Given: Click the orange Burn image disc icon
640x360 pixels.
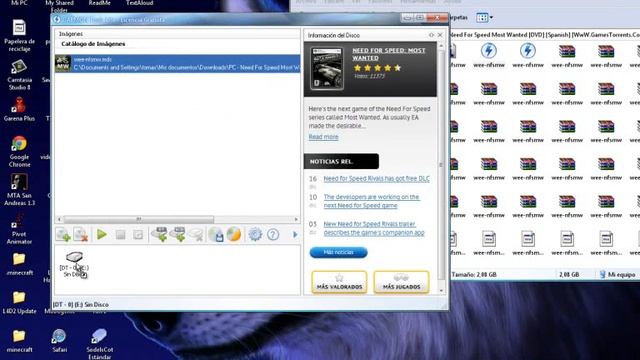Looking at the screenshot, I should tap(234, 234).
